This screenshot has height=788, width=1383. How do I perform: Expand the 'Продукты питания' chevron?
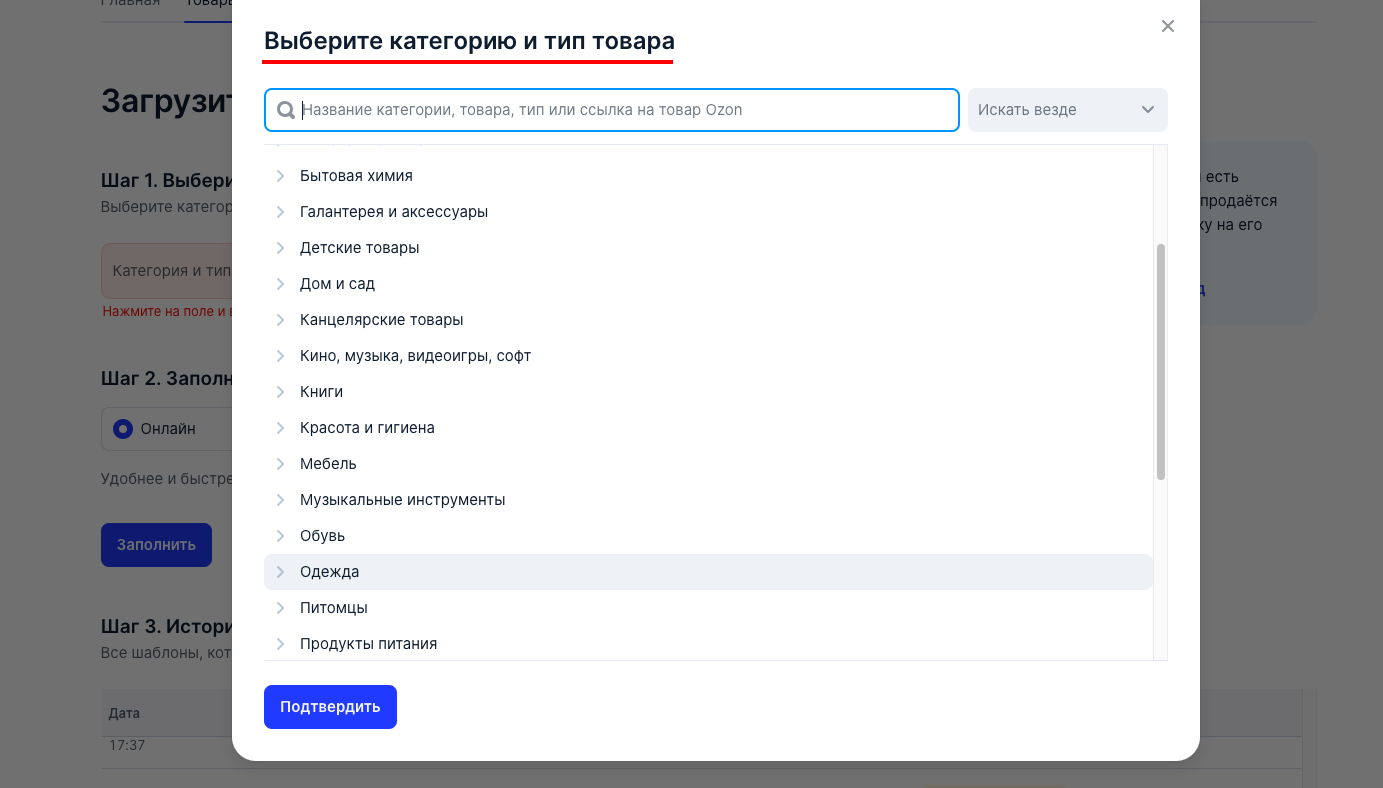coord(281,644)
